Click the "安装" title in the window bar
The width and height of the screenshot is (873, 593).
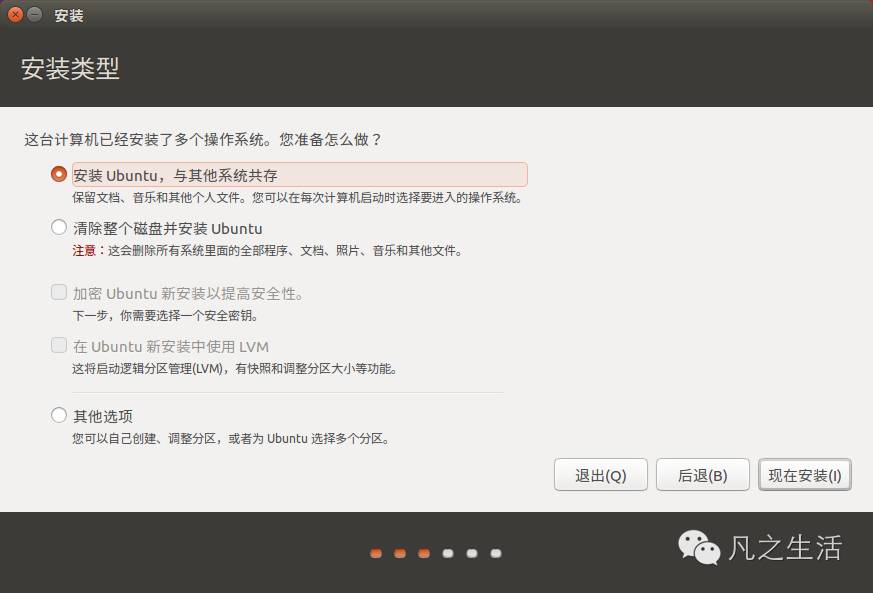(x=67, y=15)
